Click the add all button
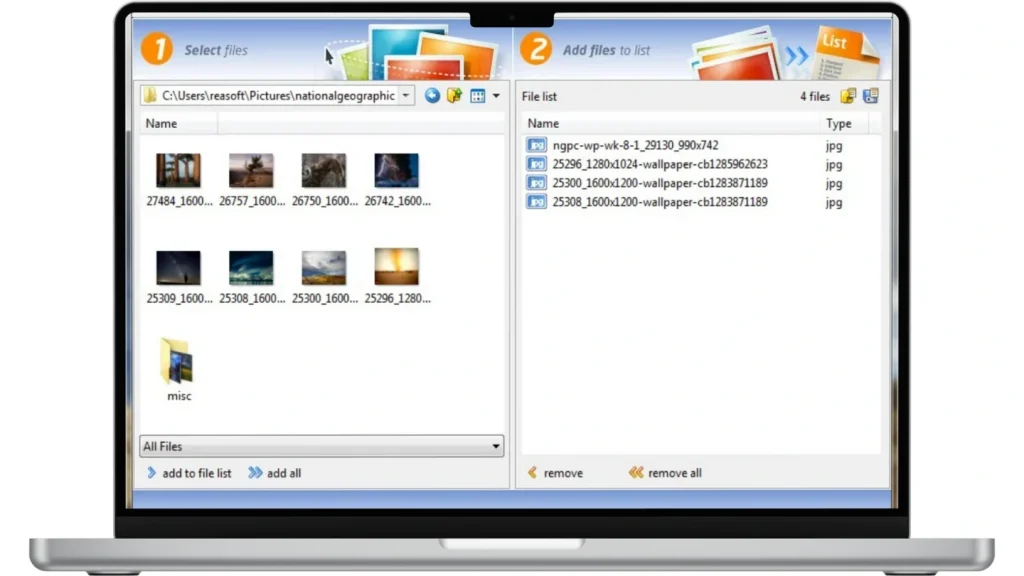This screenshot has height=576, width=1024. [x=275, y=473]
